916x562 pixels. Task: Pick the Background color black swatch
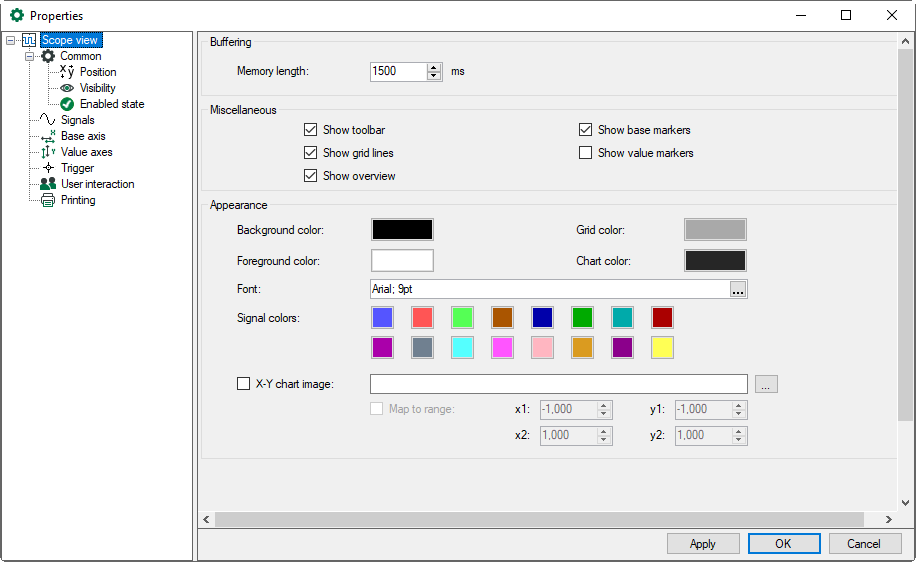pos(402,230)
